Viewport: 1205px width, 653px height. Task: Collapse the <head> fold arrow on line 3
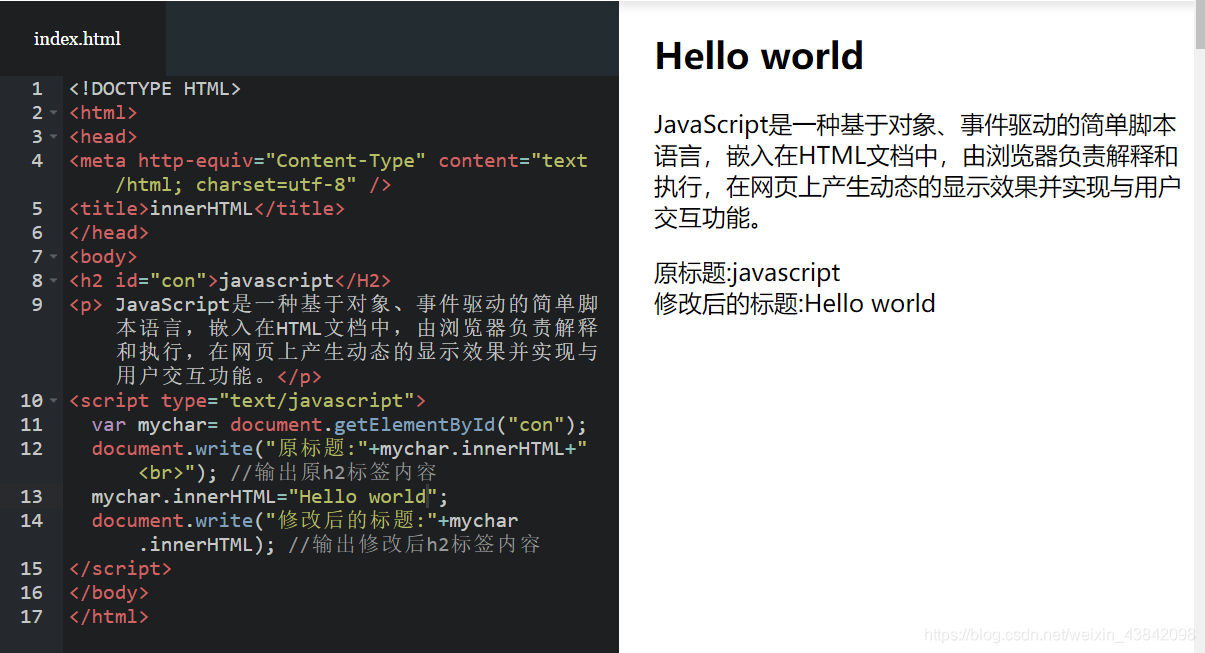pos(53,137)
